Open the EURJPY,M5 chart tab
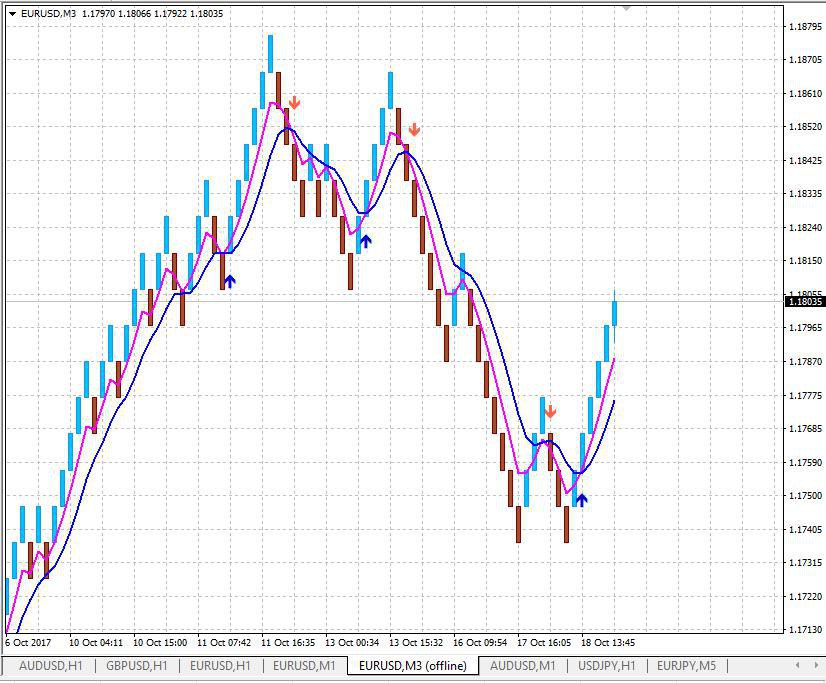This screenshot has height=683, width=826. [686, 666]
